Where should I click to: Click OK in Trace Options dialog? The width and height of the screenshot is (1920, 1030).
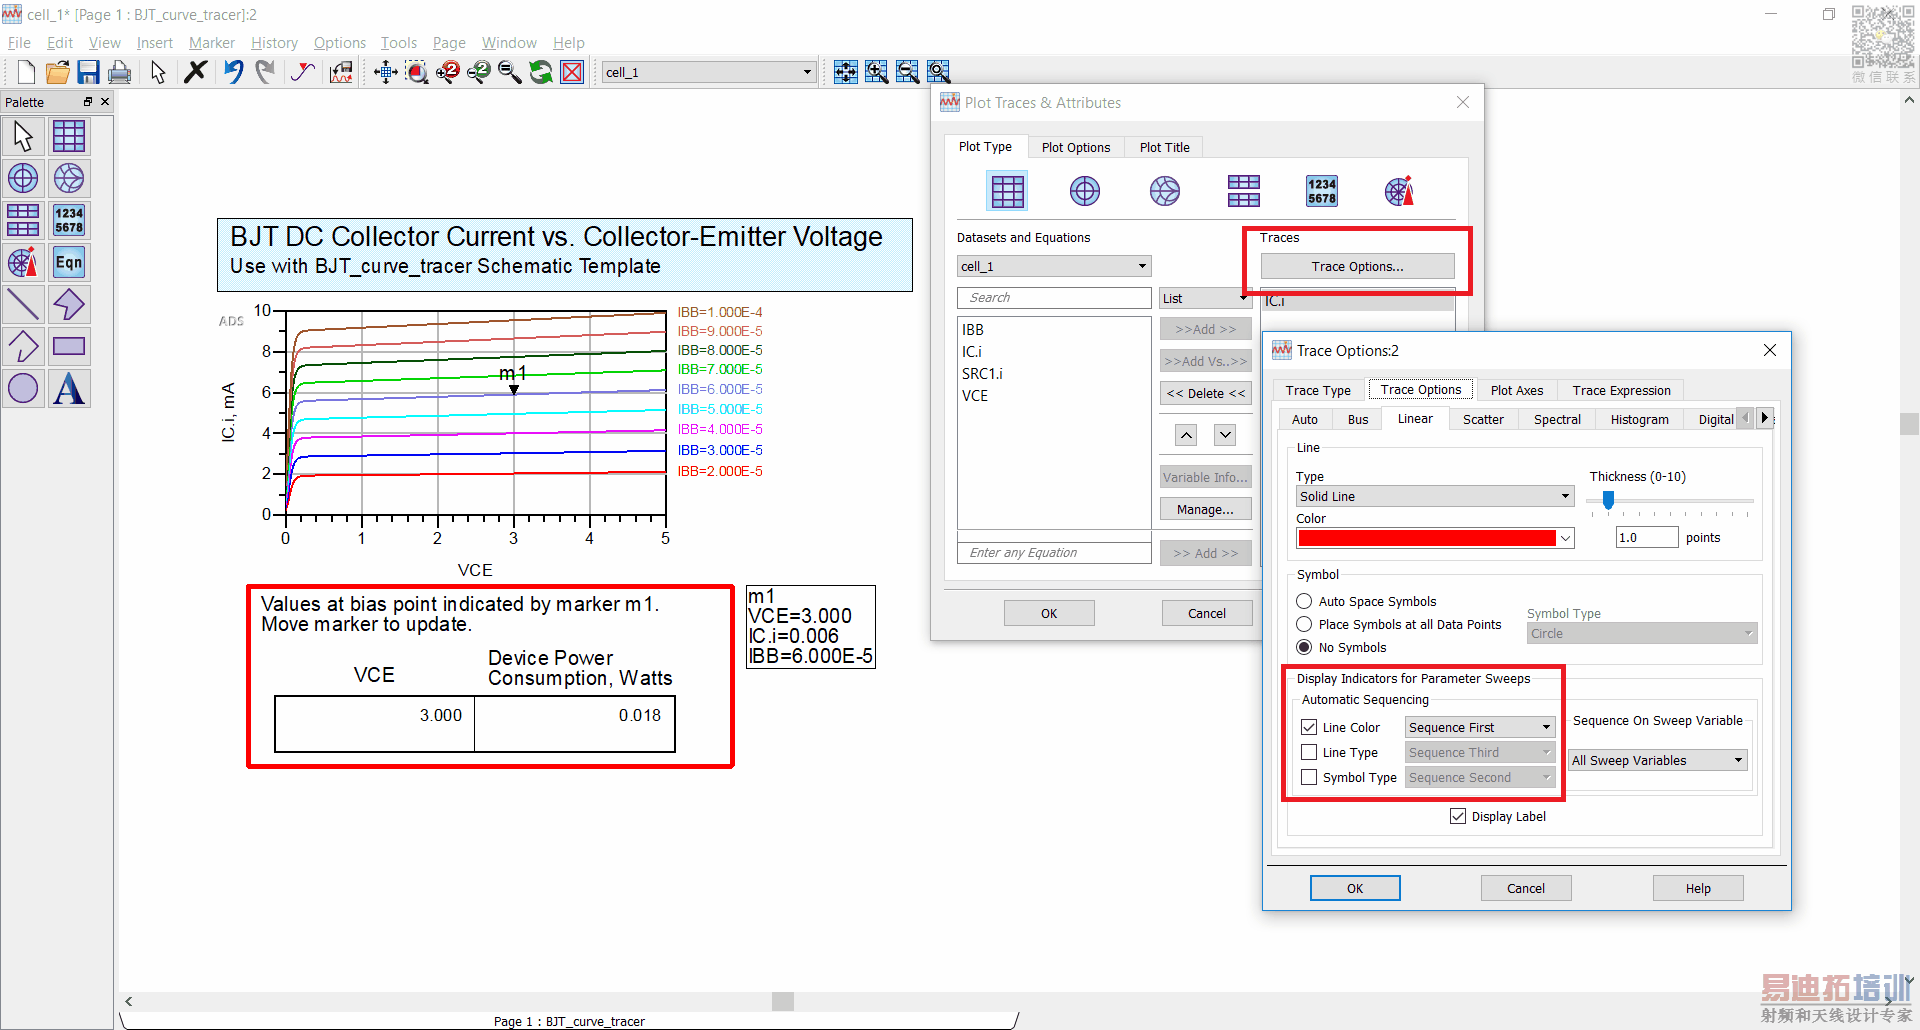[x=1355, y=888]
